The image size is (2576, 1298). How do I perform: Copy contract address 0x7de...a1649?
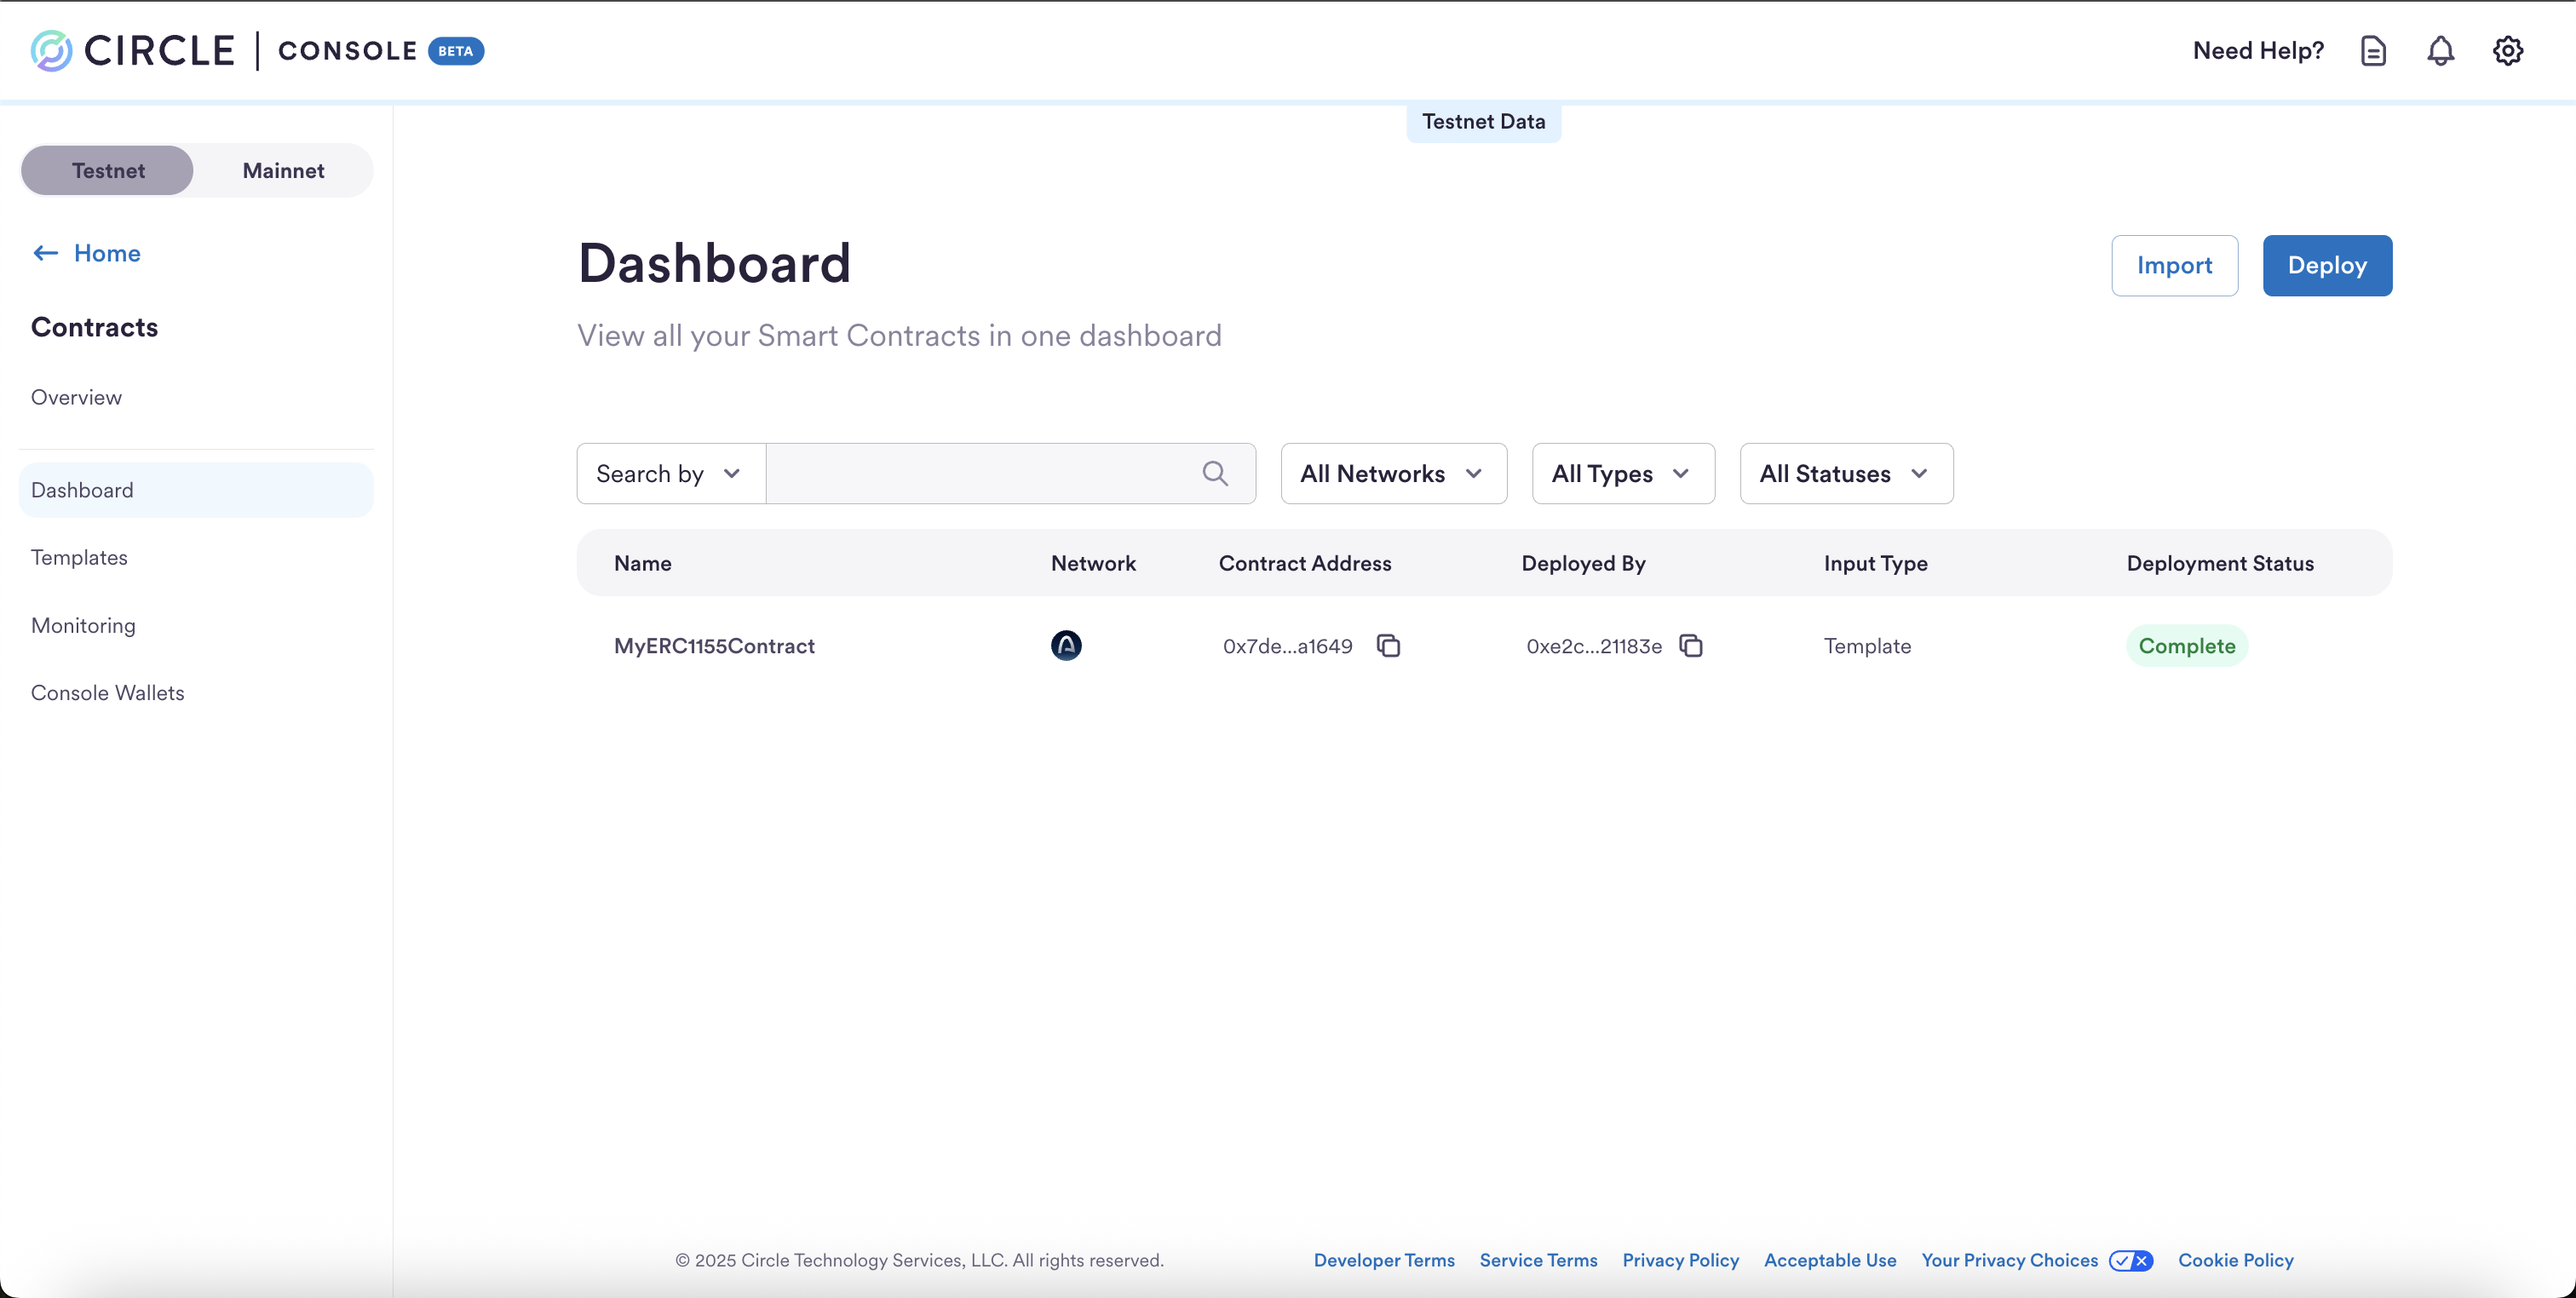point(1388,646)
